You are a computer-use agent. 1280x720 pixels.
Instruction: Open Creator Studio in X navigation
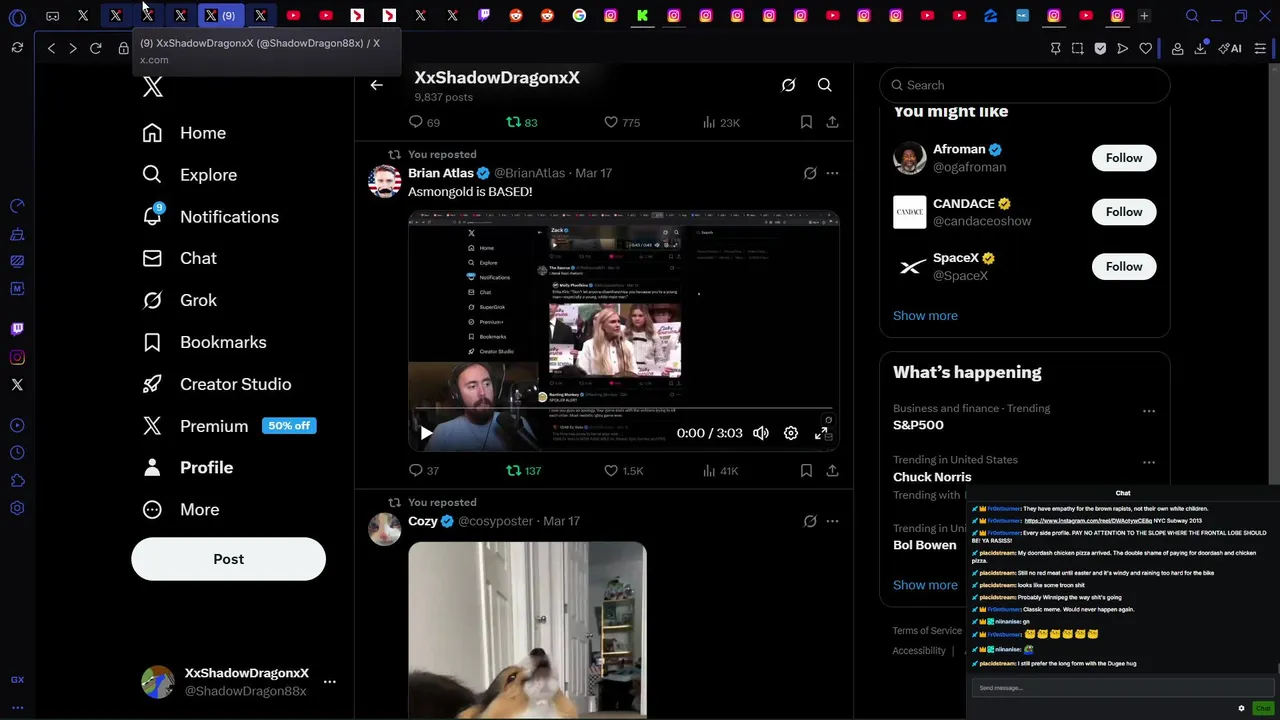click(x=217, y=384)
